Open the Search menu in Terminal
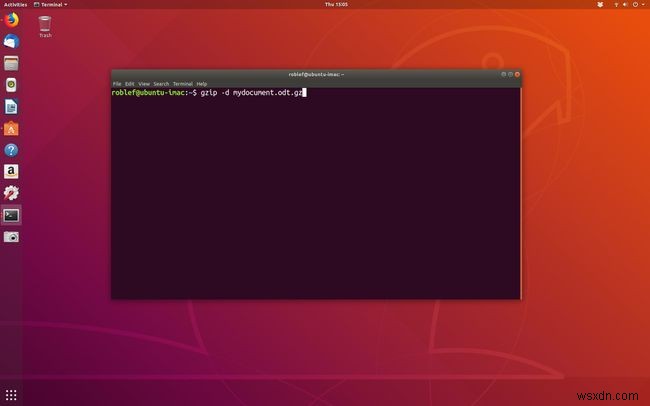This screenshot has height=406, width=650. click(x=161, y=84)
